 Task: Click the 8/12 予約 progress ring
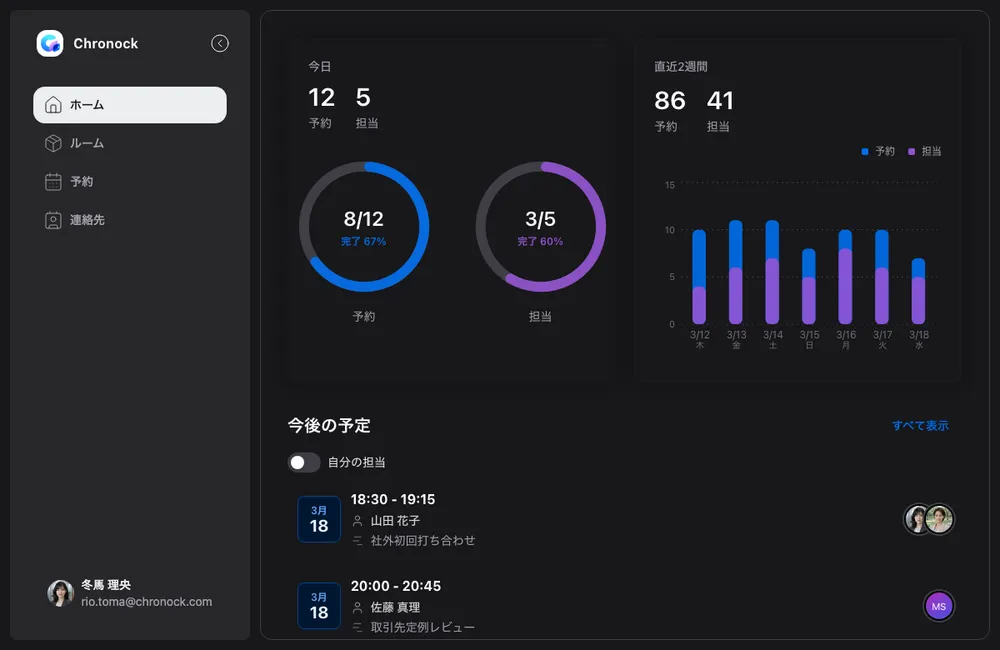pos(364,227)
